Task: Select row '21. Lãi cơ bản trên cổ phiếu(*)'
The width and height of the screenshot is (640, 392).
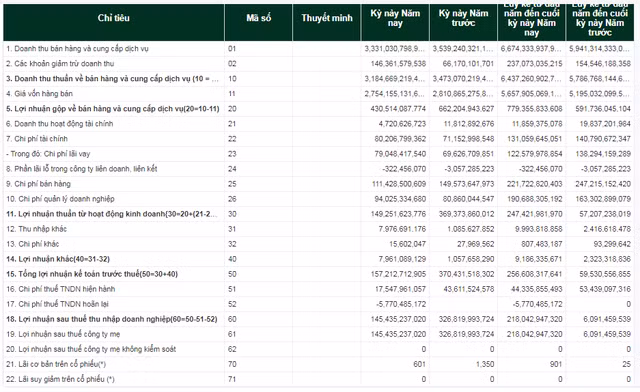Action: (319, 364)
